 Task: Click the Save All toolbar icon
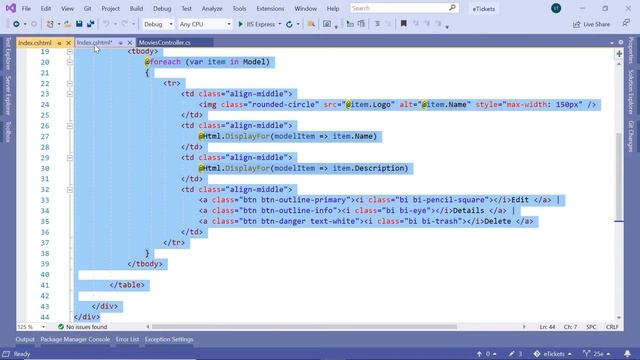pyautogui.click(x=91, y=24)
